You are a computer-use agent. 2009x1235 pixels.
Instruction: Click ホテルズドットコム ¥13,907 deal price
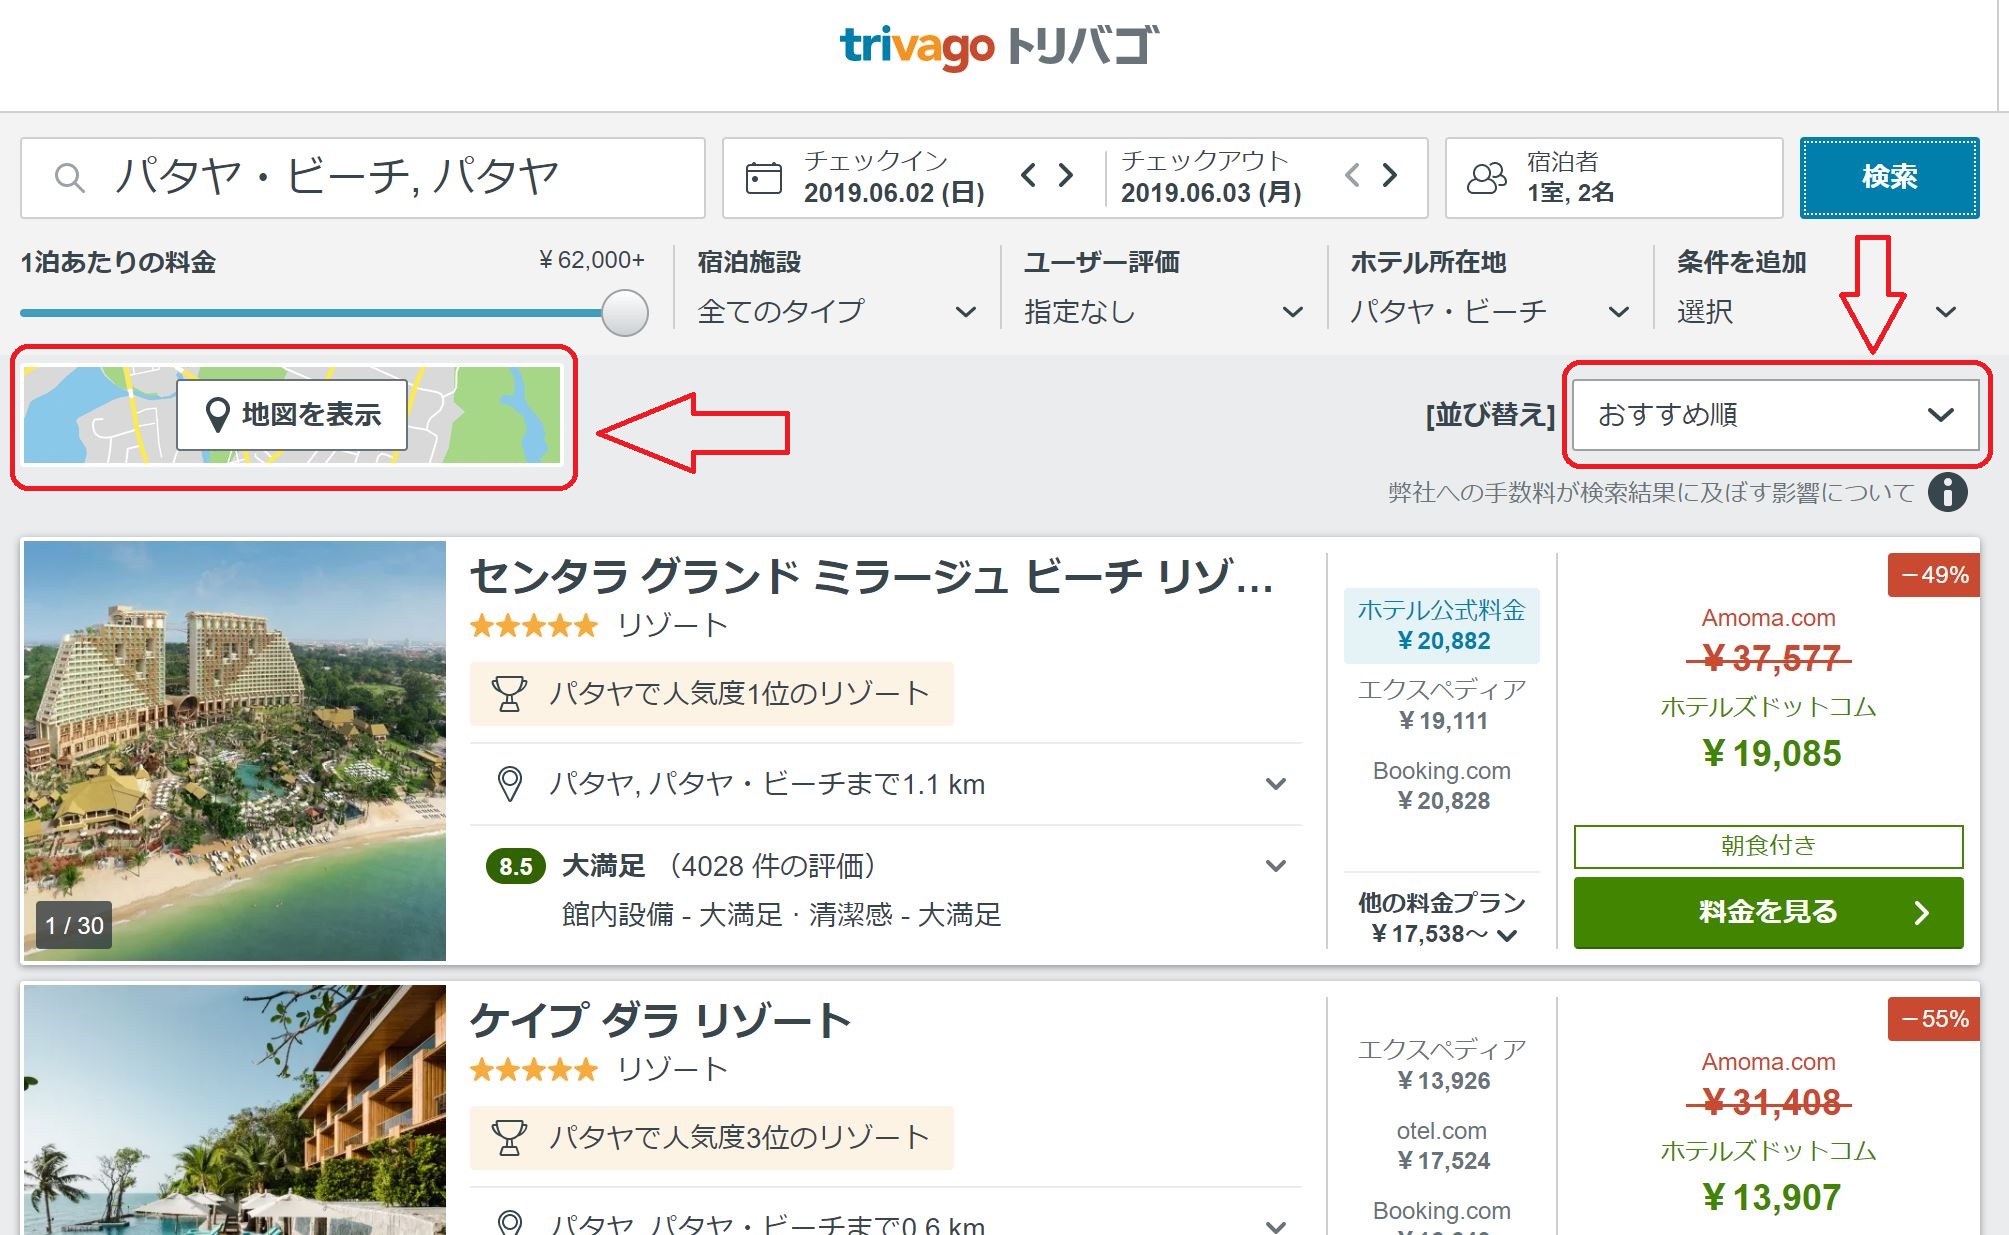click(x=1770, y=1197)
